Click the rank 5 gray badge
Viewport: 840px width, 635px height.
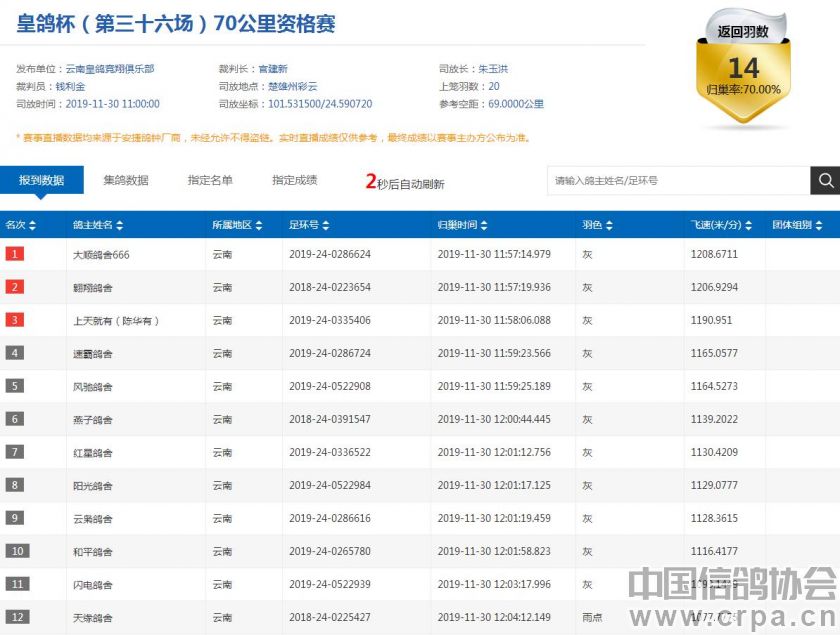coord(14,386)
